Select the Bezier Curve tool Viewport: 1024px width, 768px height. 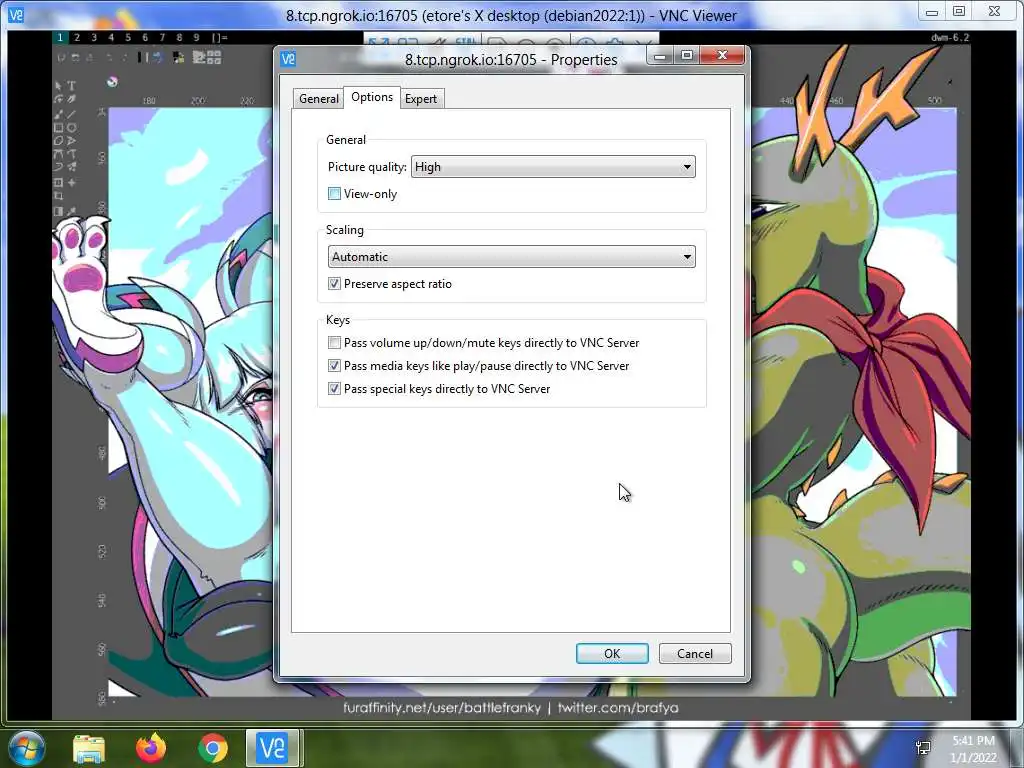pos(58,153)
